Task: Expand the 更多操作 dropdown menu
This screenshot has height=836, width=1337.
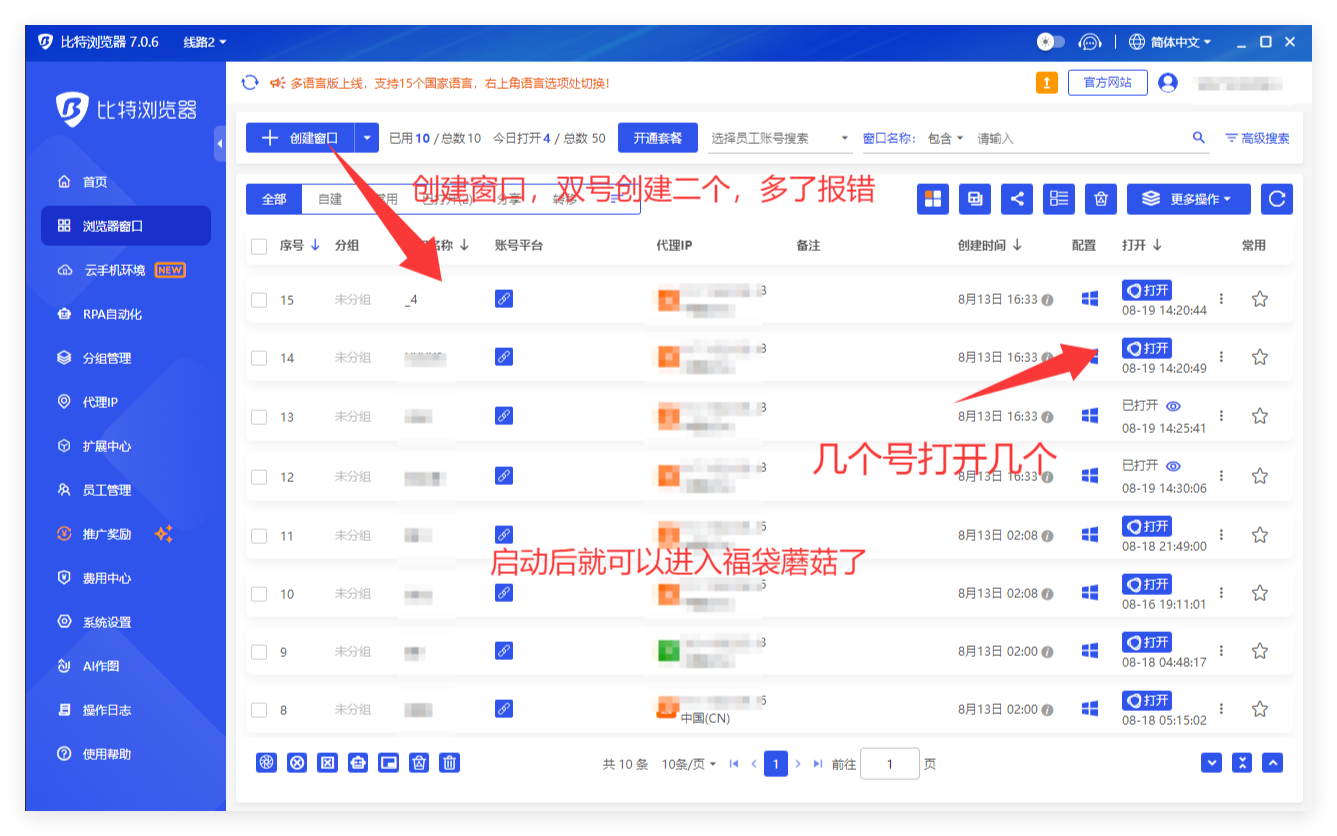Action: [x=1187, y=199]
